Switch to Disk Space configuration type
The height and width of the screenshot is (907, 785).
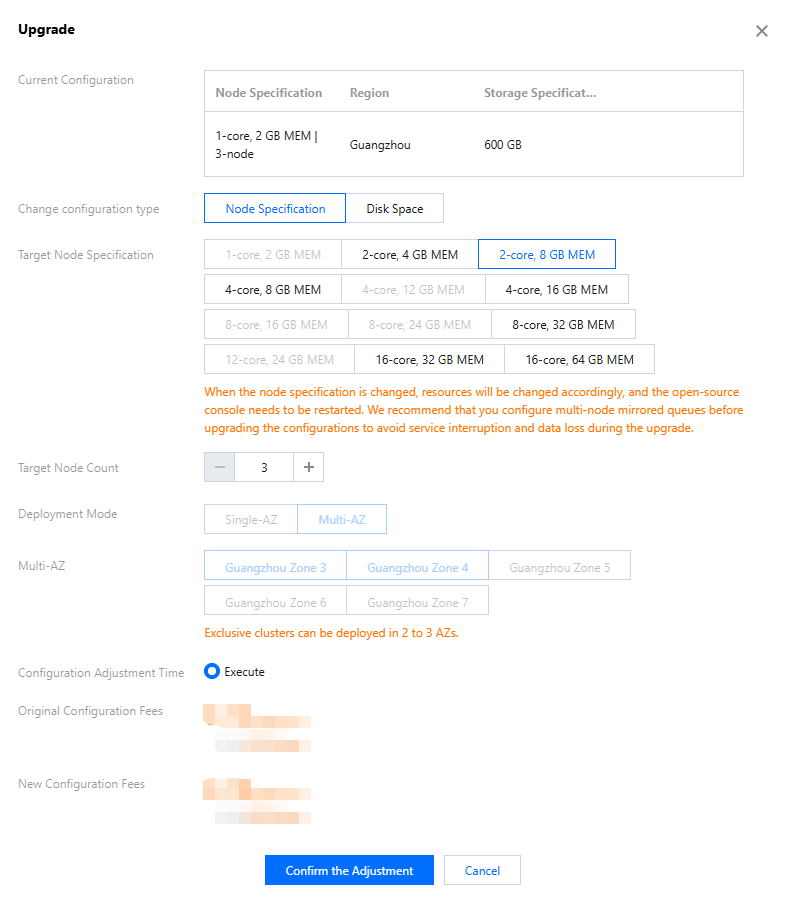[x=394, y=209]
